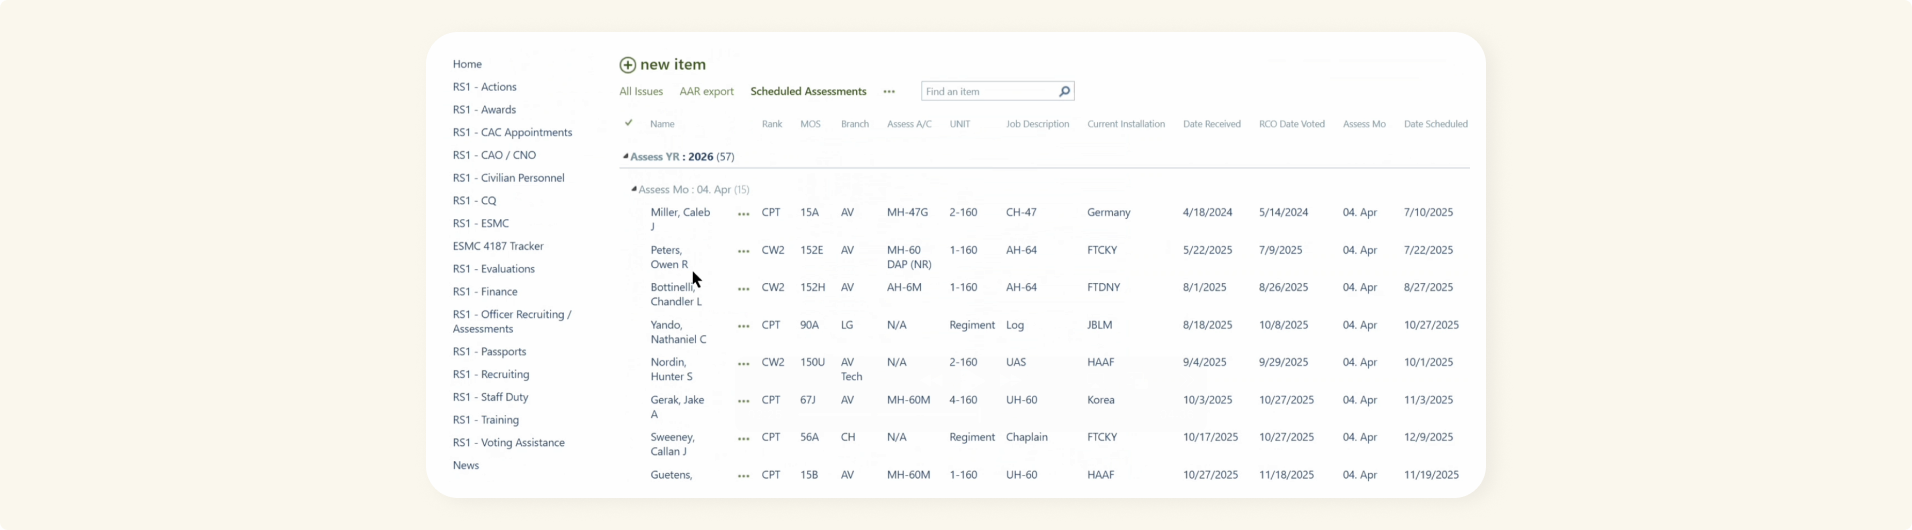This screenshot has width=1912, height=530.
Task: Sort by the Name column header
Action: (x=662, y=124)
